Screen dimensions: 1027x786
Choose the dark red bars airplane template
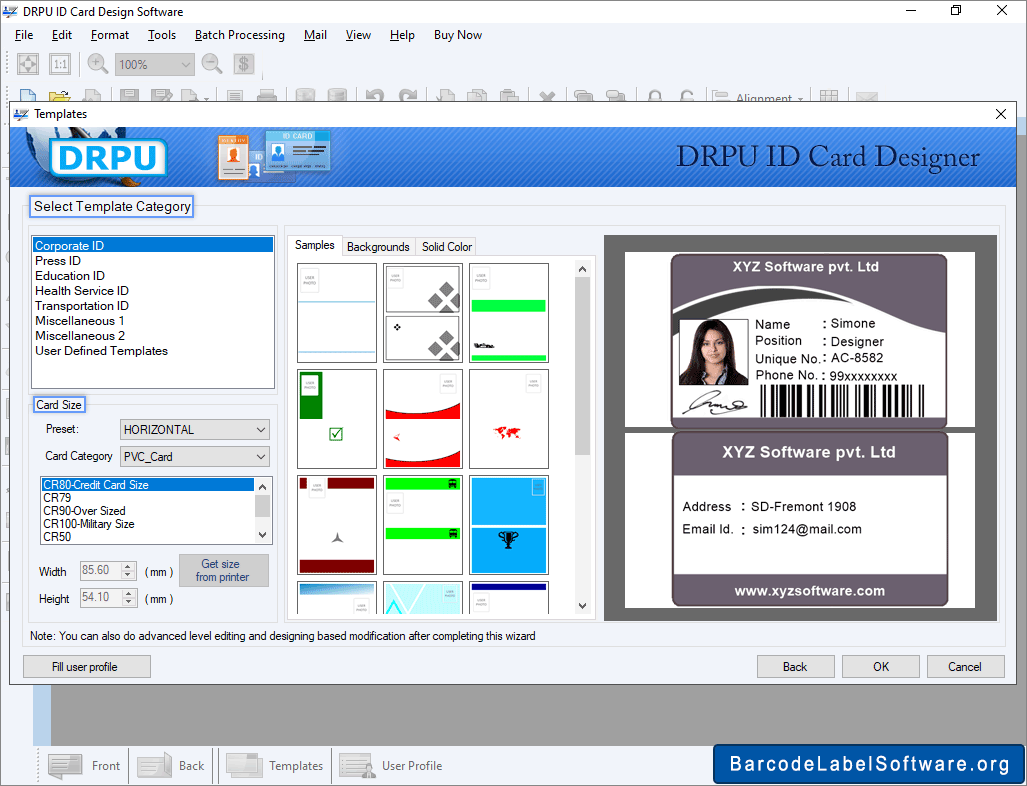(337, 525)
